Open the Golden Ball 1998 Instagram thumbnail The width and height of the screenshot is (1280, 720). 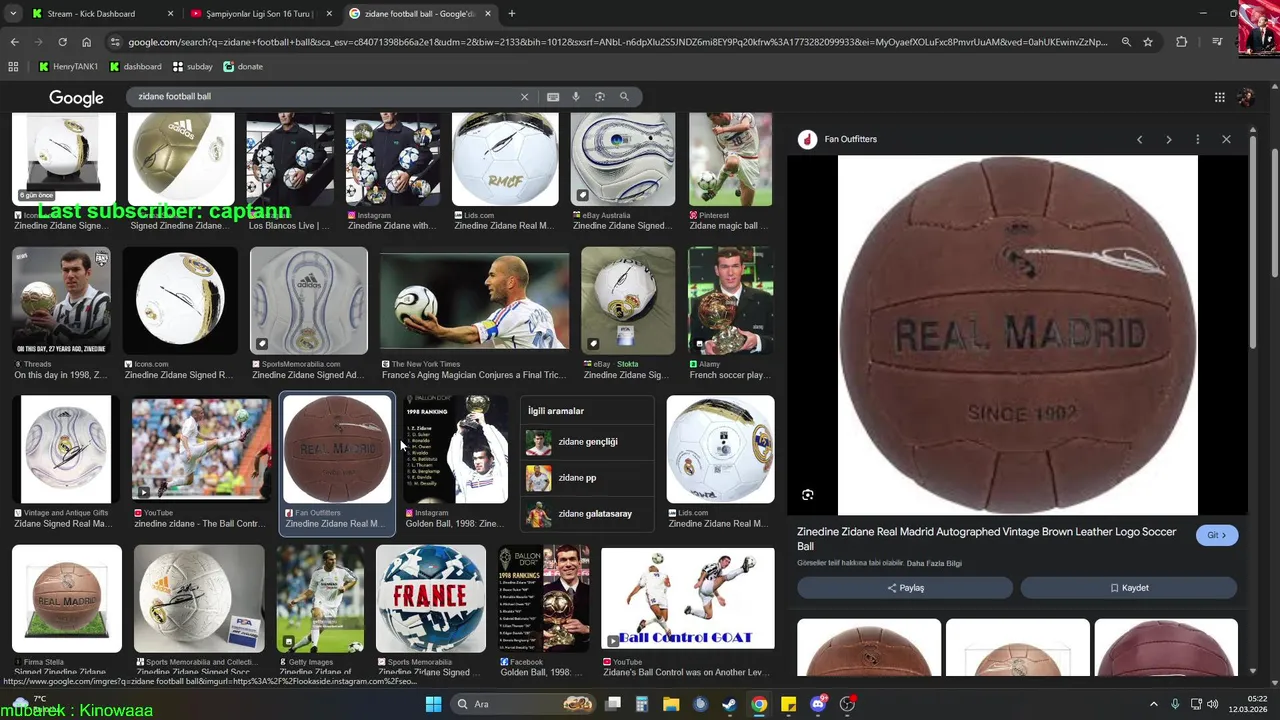456,449
